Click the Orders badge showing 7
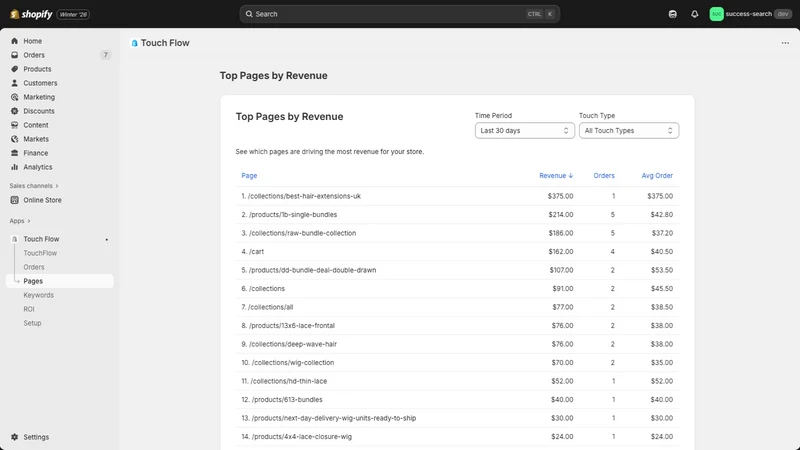 [105, 55]
